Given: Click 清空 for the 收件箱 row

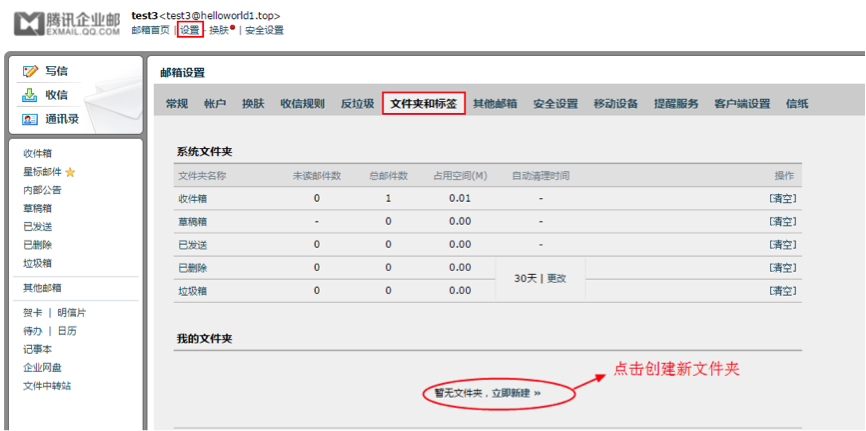Looking at the screenshot, I should pos(782,198).
